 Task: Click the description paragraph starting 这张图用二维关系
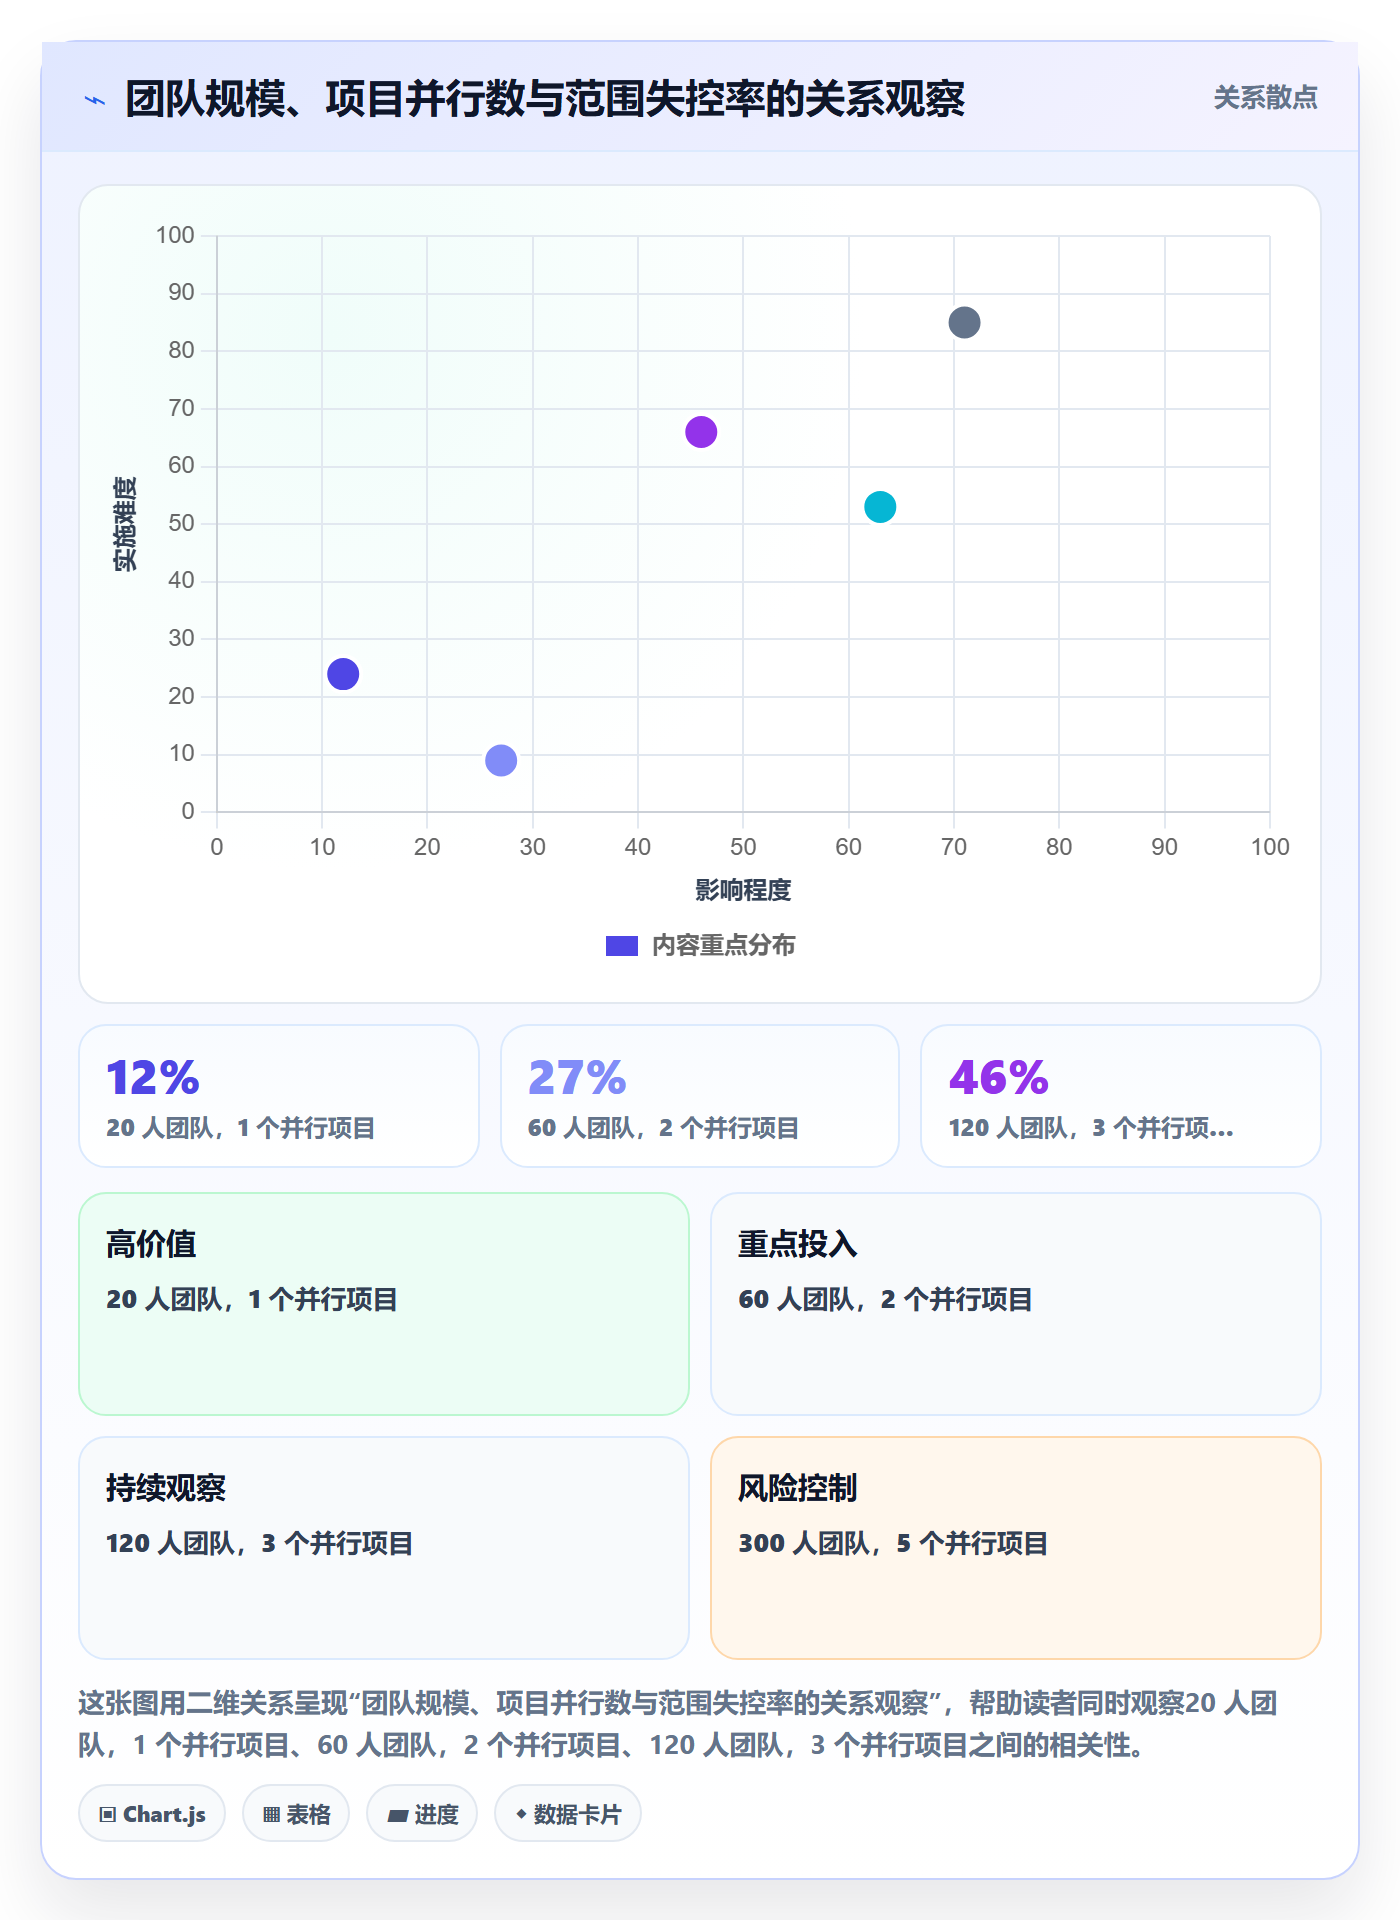(678, 1724)
